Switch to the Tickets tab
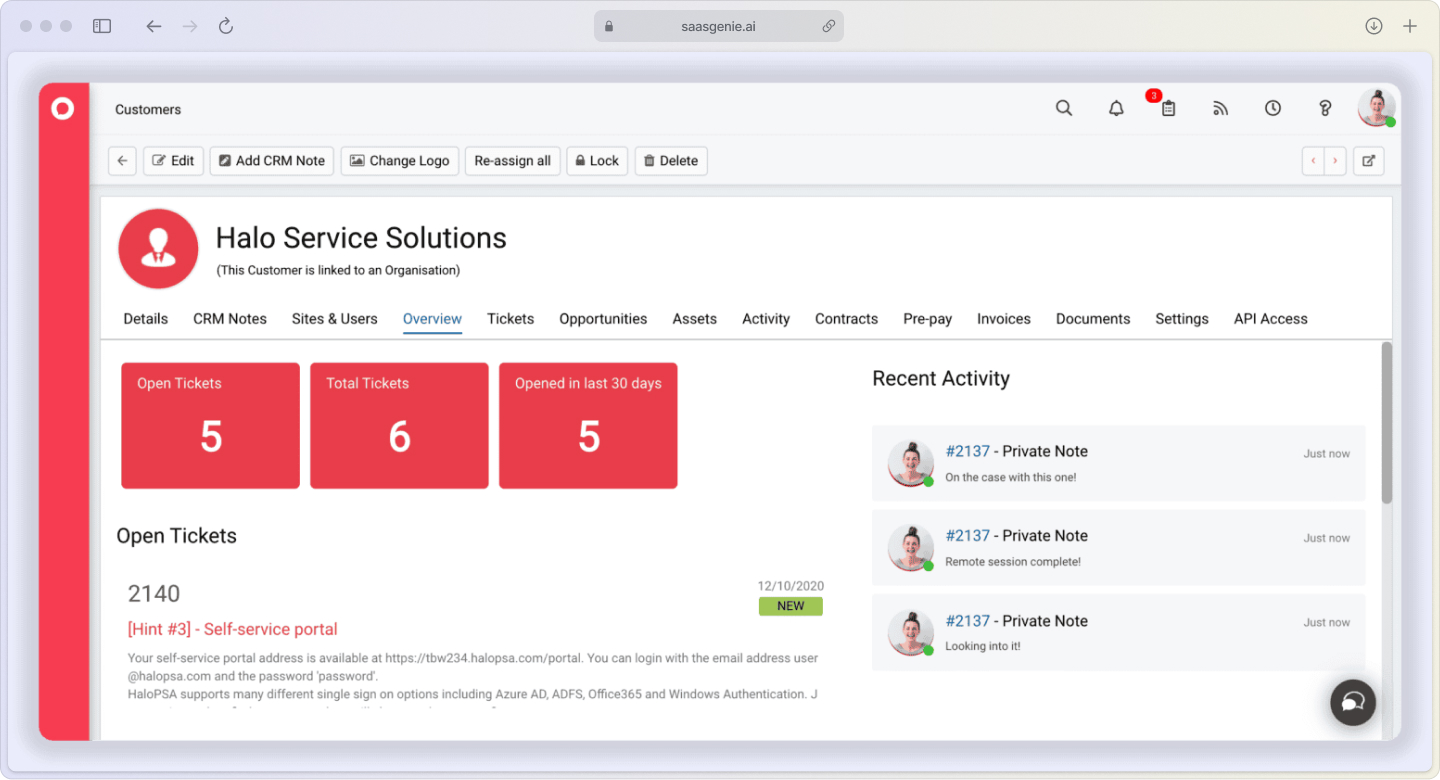Screen dimensions: 1440x780 pyautogui.click(x=511, y=319)
